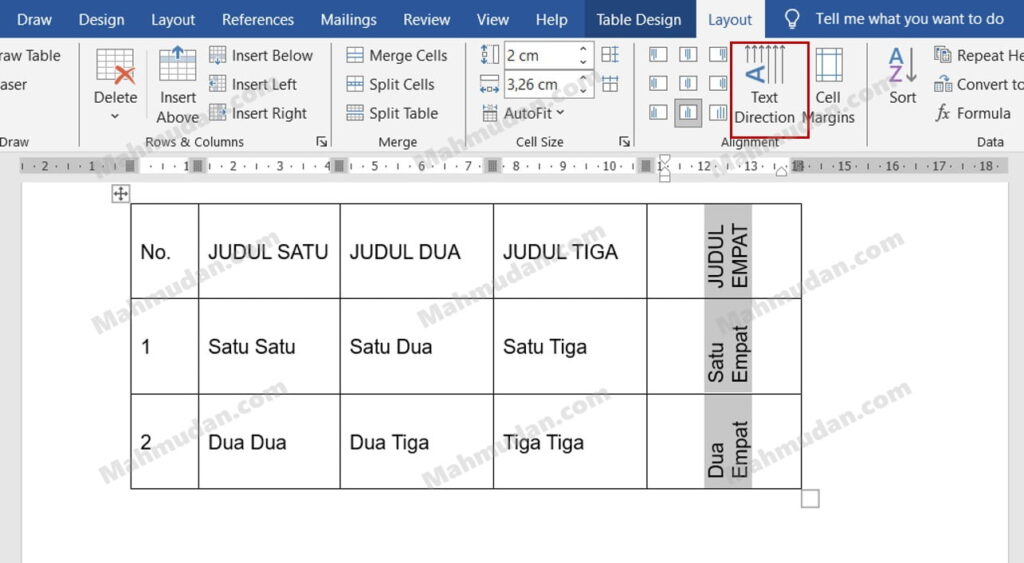Click Insert Below button

(x=261, y=56)
